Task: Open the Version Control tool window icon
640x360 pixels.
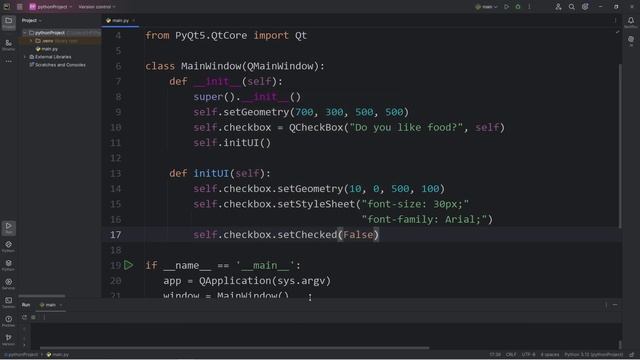Action: (9, 340)
